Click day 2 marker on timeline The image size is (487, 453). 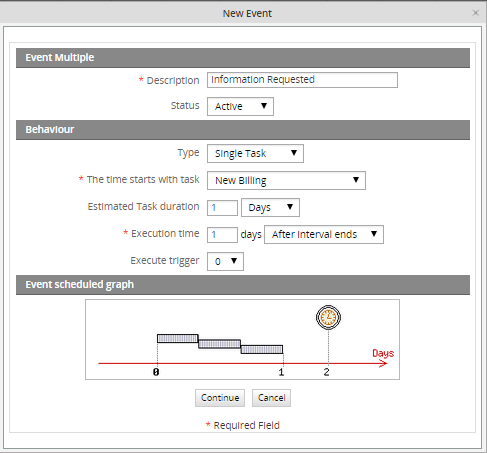click(x=327, y=372)
